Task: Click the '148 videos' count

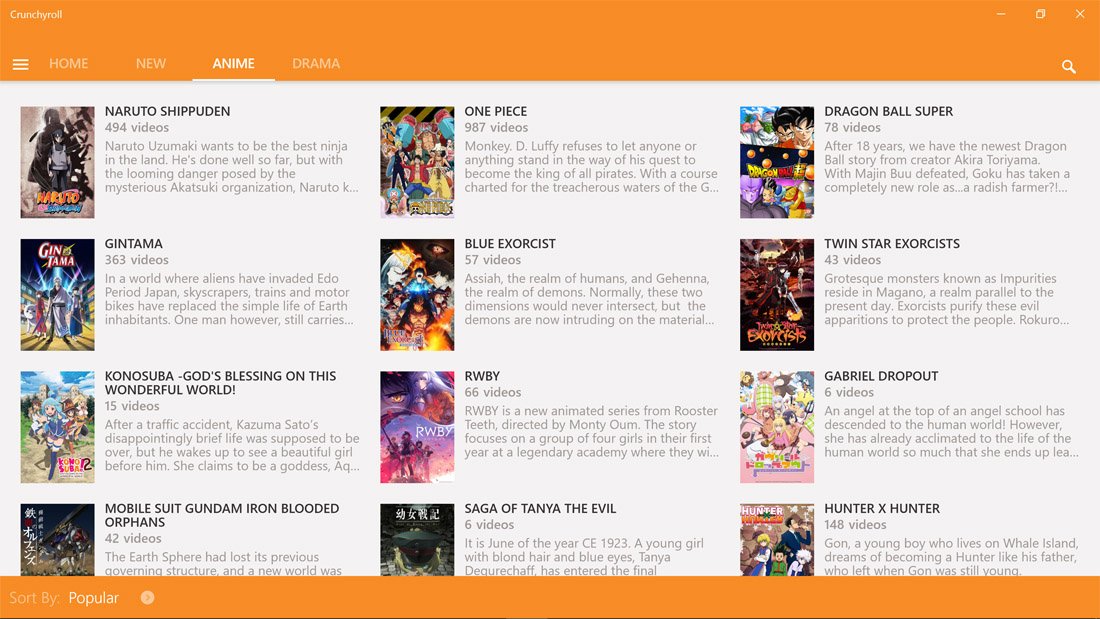Action: pos(855,525)
